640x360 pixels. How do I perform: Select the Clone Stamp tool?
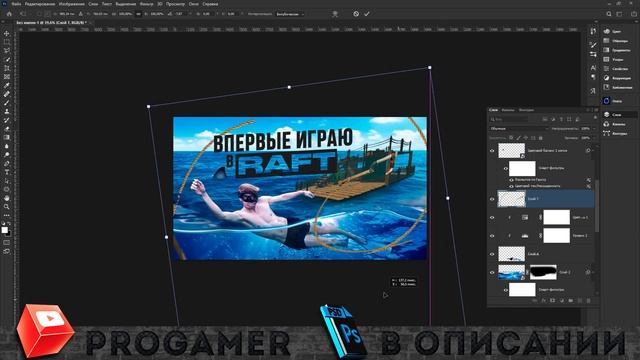(x=7, y=111)
